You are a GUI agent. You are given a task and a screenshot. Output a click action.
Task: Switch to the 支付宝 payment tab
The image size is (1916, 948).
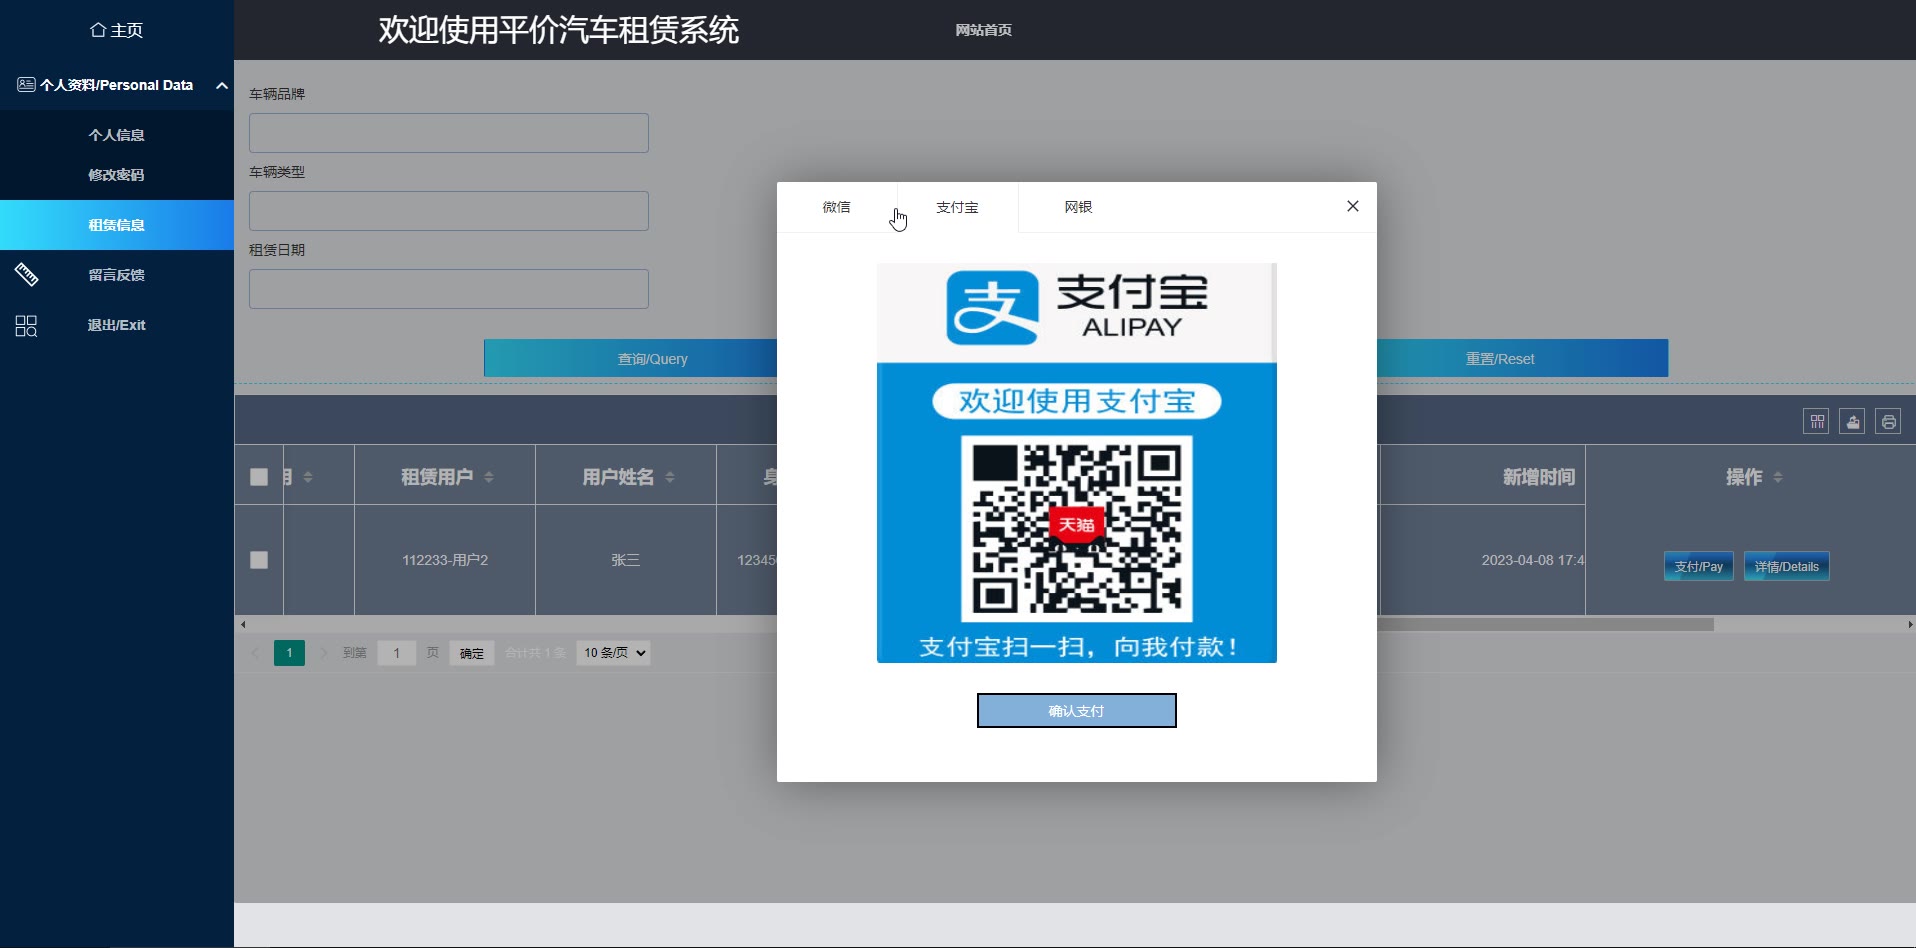(957, 207)
